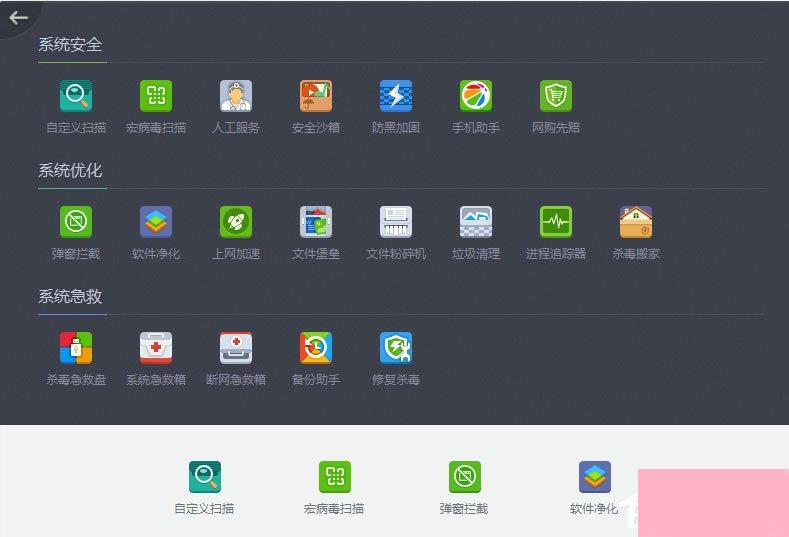Open 弹窗拦截 in the 系统优化 section
789x537 pixels.
(76, 221)
